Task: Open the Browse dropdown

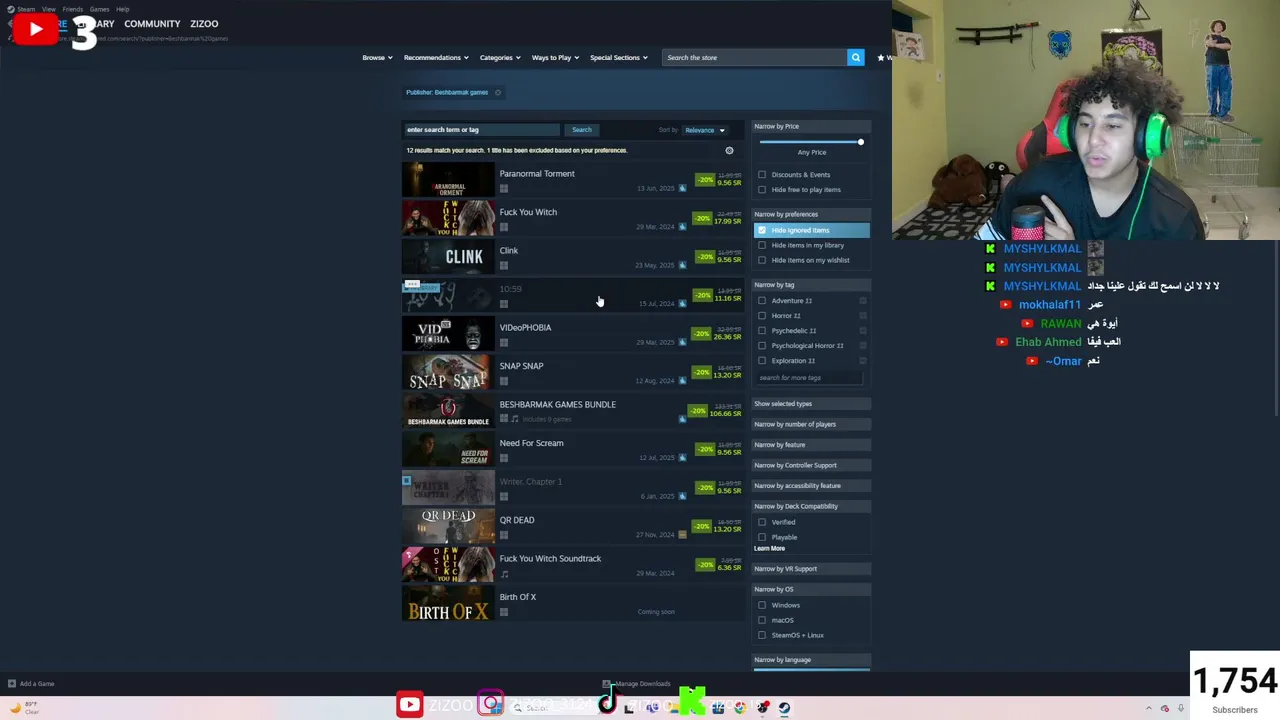Action: point(377,57)
